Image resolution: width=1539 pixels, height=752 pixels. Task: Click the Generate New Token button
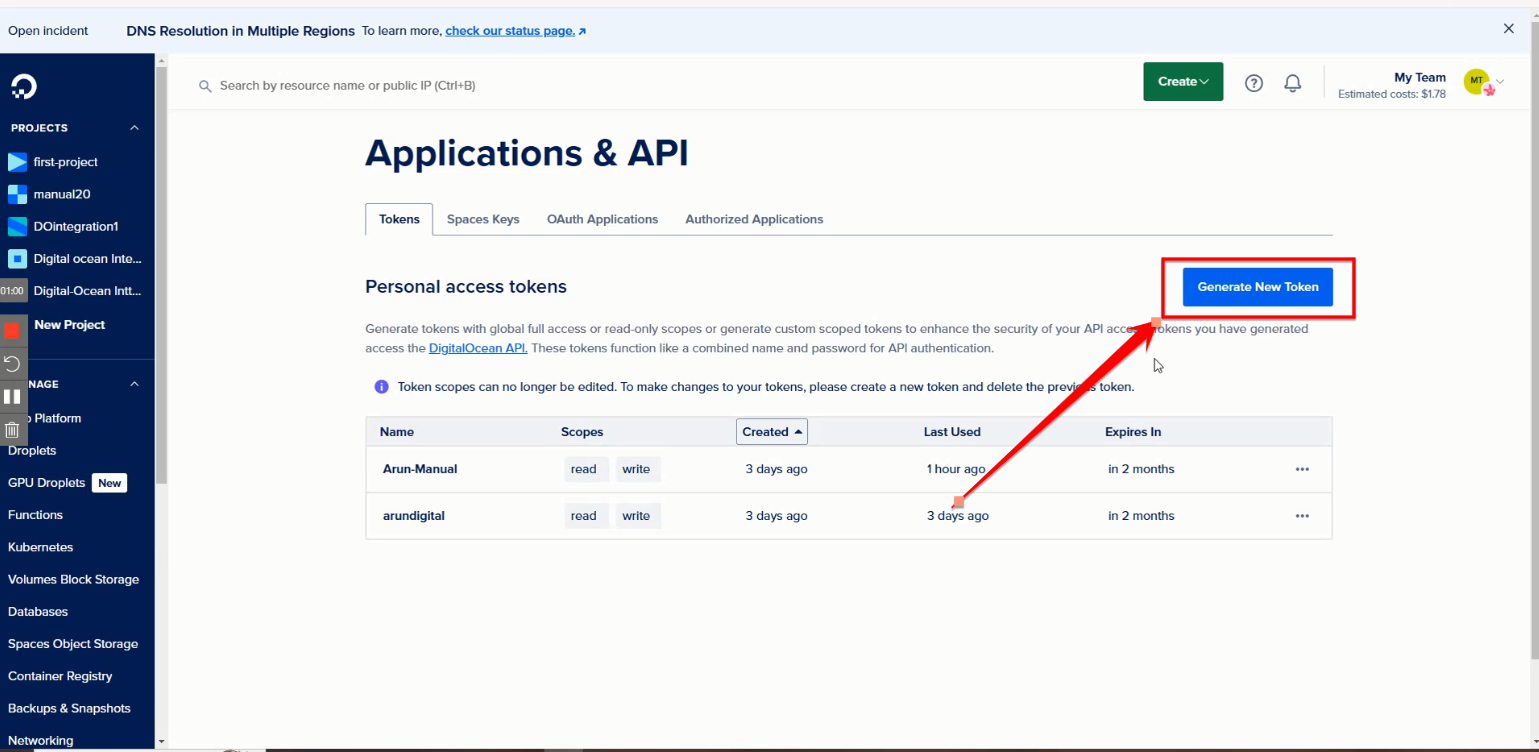(x=1257, y=287)
